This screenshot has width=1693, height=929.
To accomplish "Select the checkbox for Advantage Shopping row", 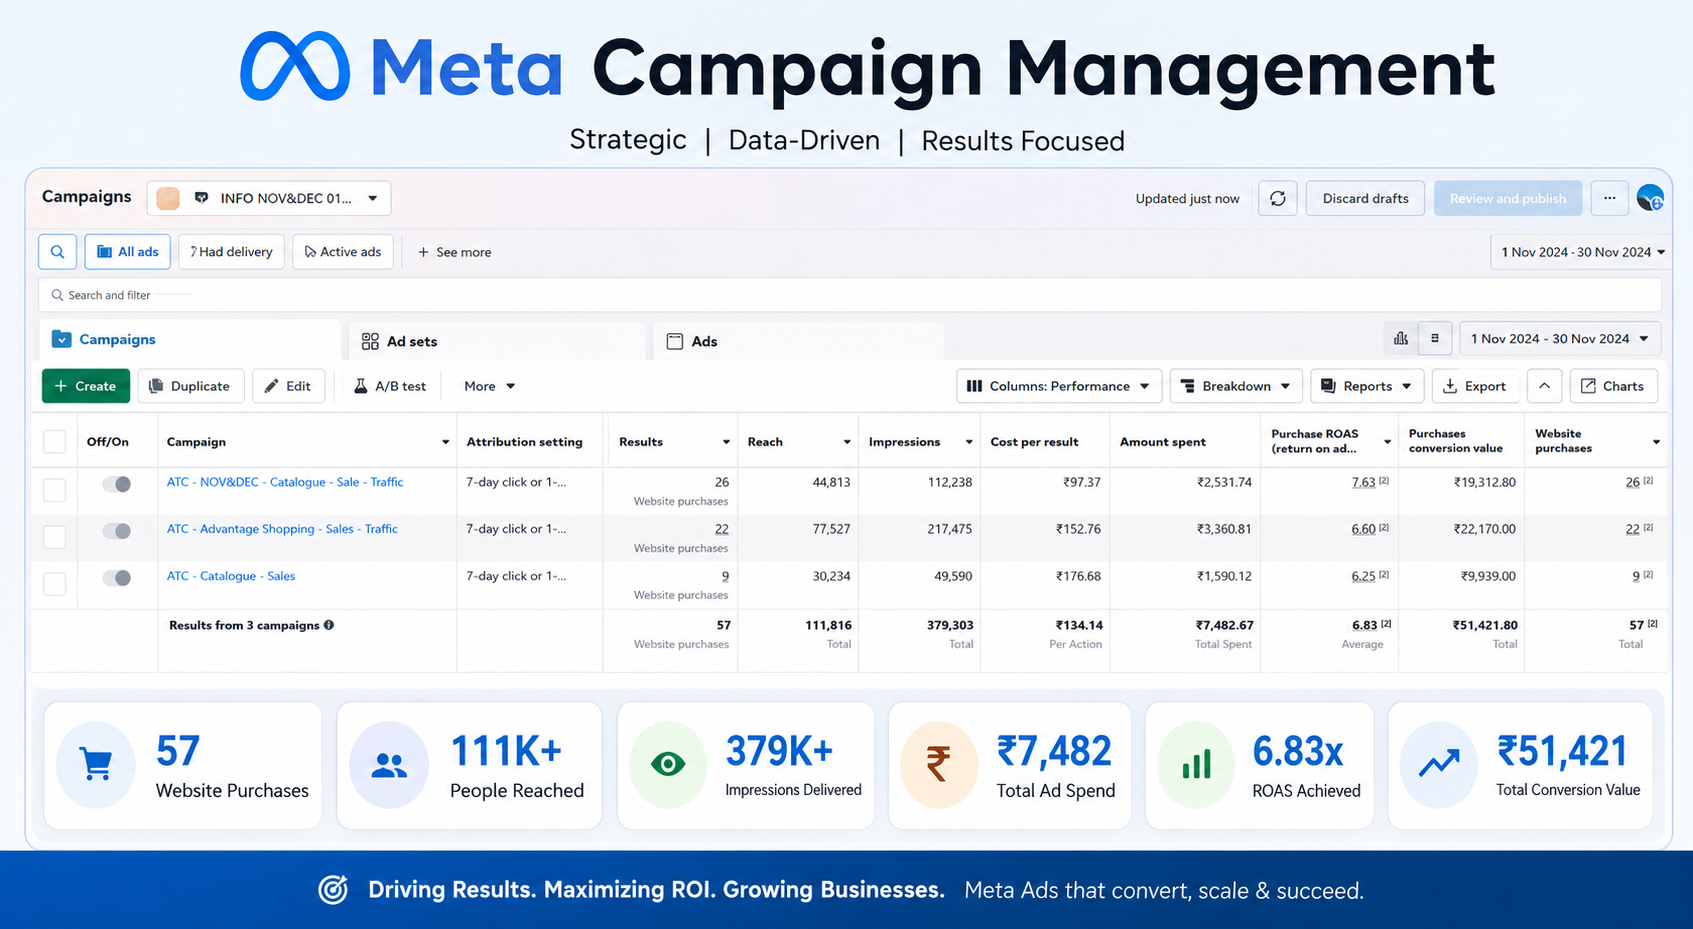I will coord(55,536).
